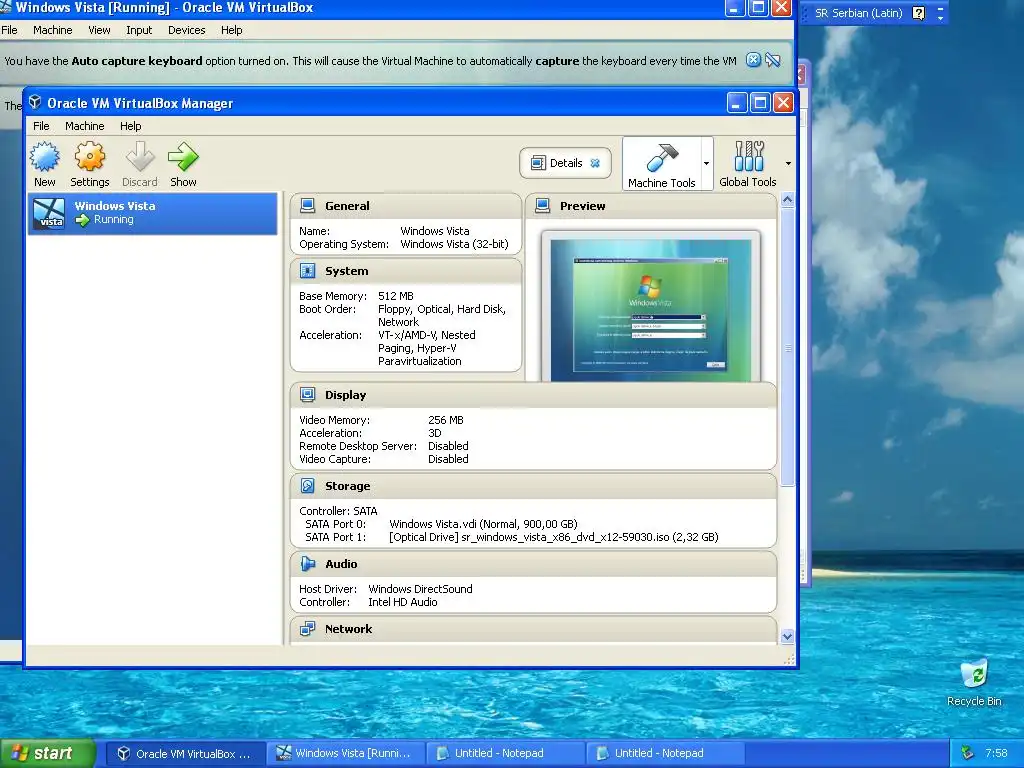Viewport: 1024px width, 768px height.
Task: Click the 'Windows DirectSound' host driver value
Action: coord(421,588)
